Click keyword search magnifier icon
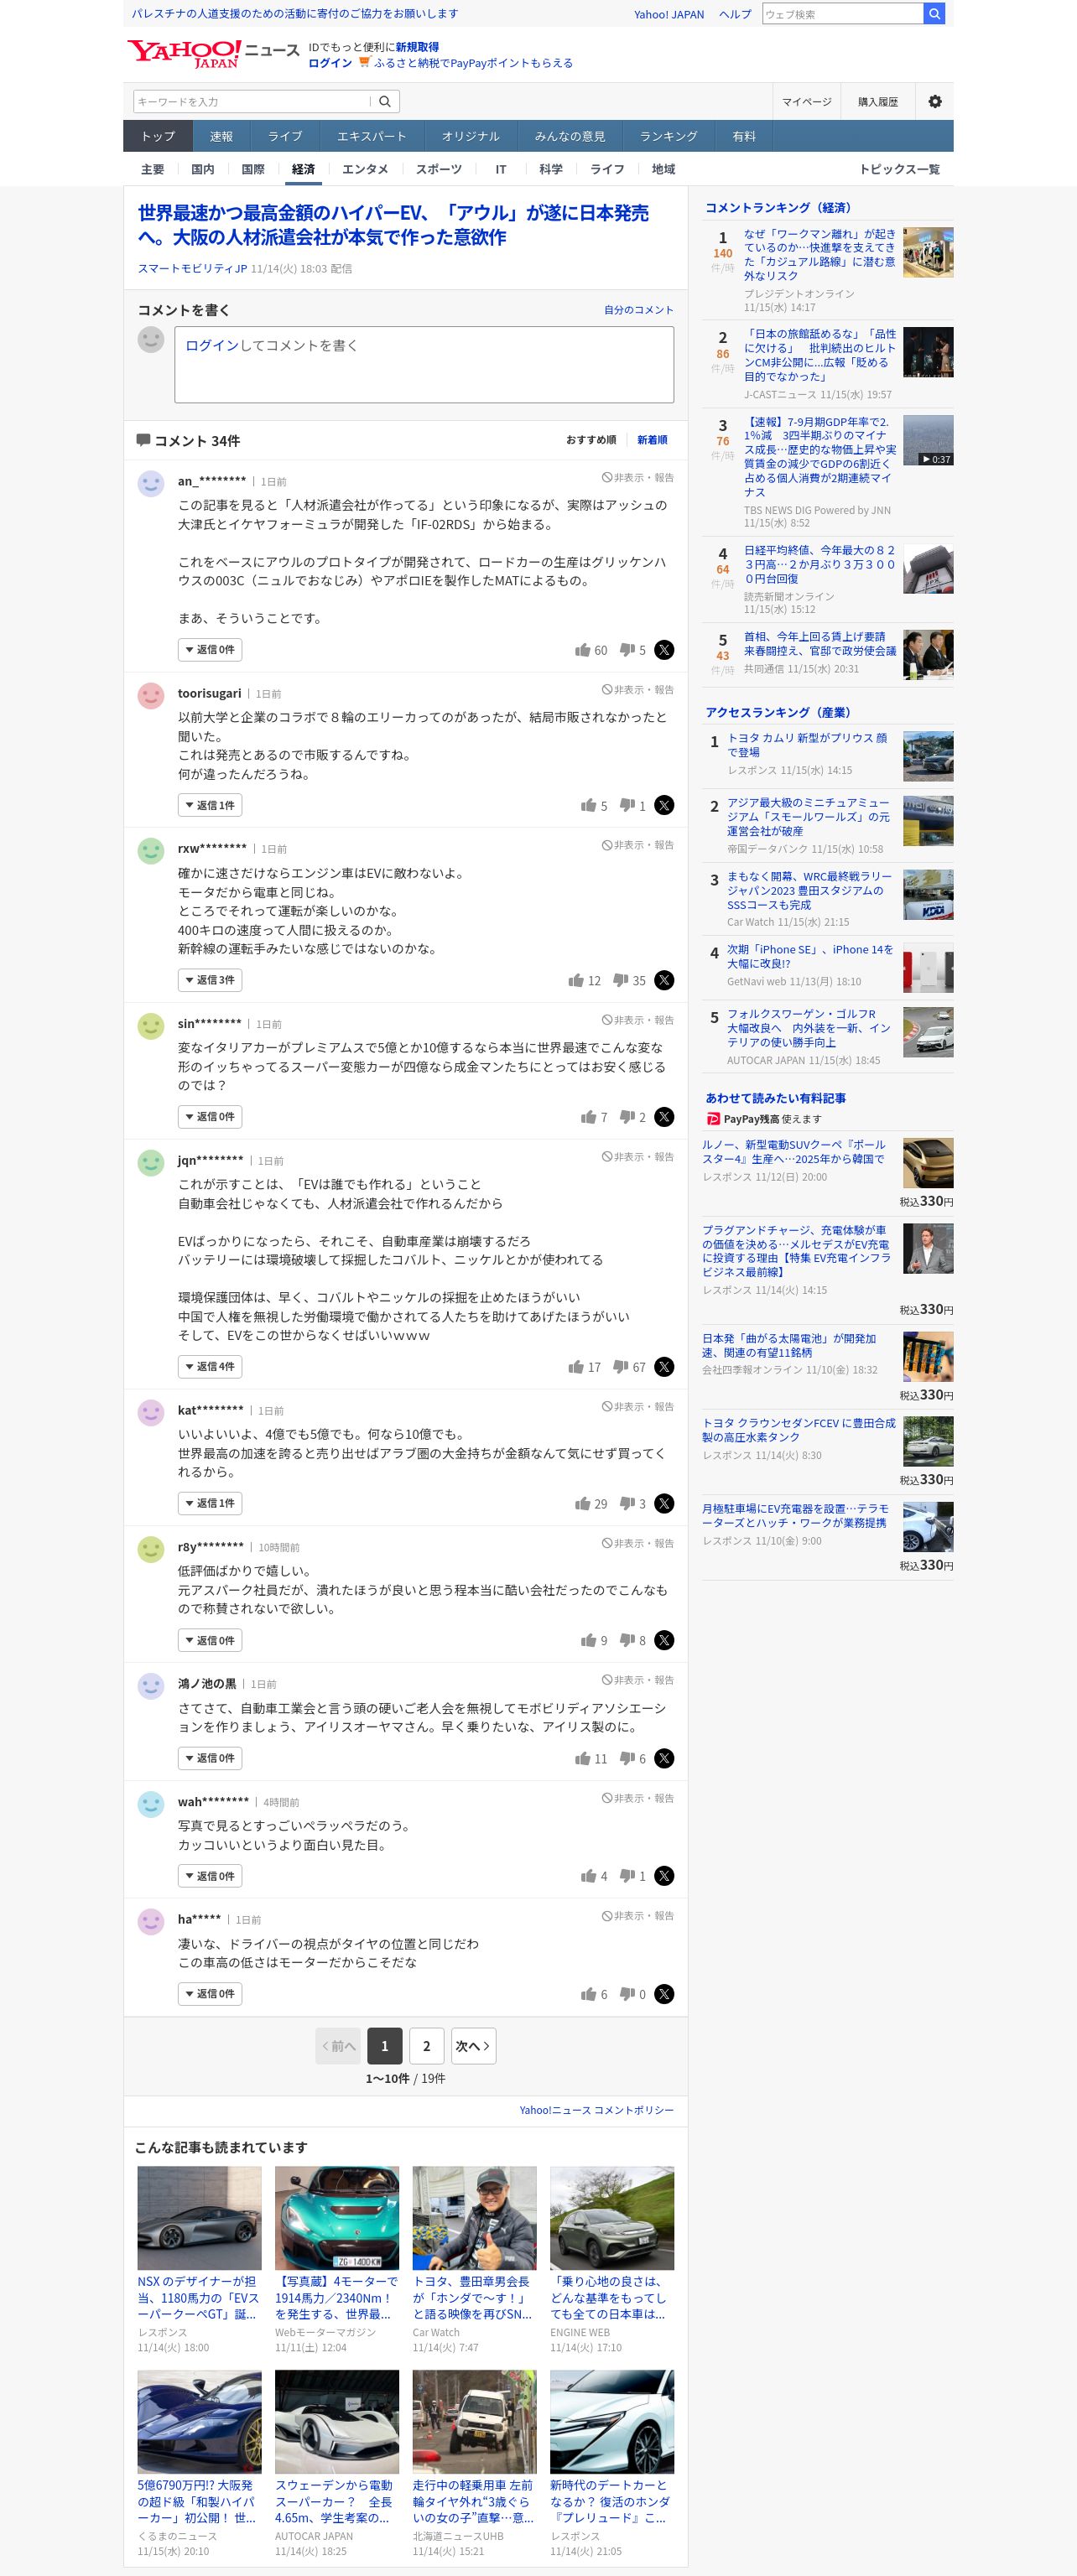 [x=386, y=101]
